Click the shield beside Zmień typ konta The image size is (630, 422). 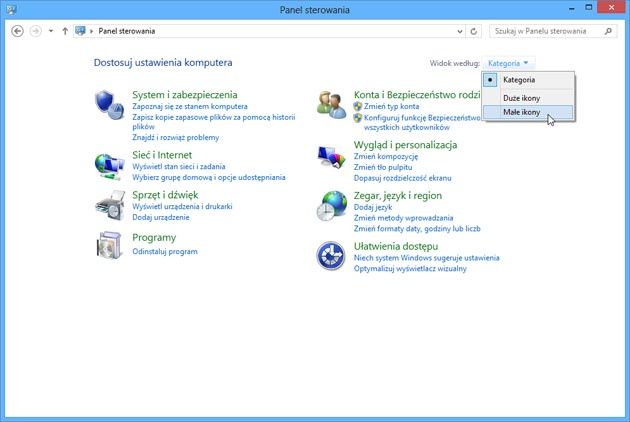click(x=358, y=106)
